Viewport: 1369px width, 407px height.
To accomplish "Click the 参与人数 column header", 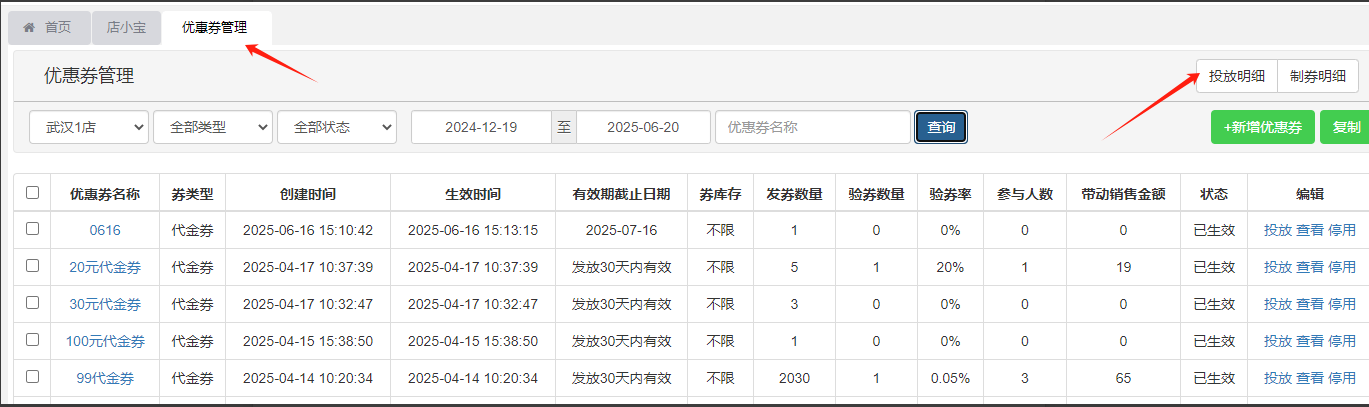I will coord(1024,194).
